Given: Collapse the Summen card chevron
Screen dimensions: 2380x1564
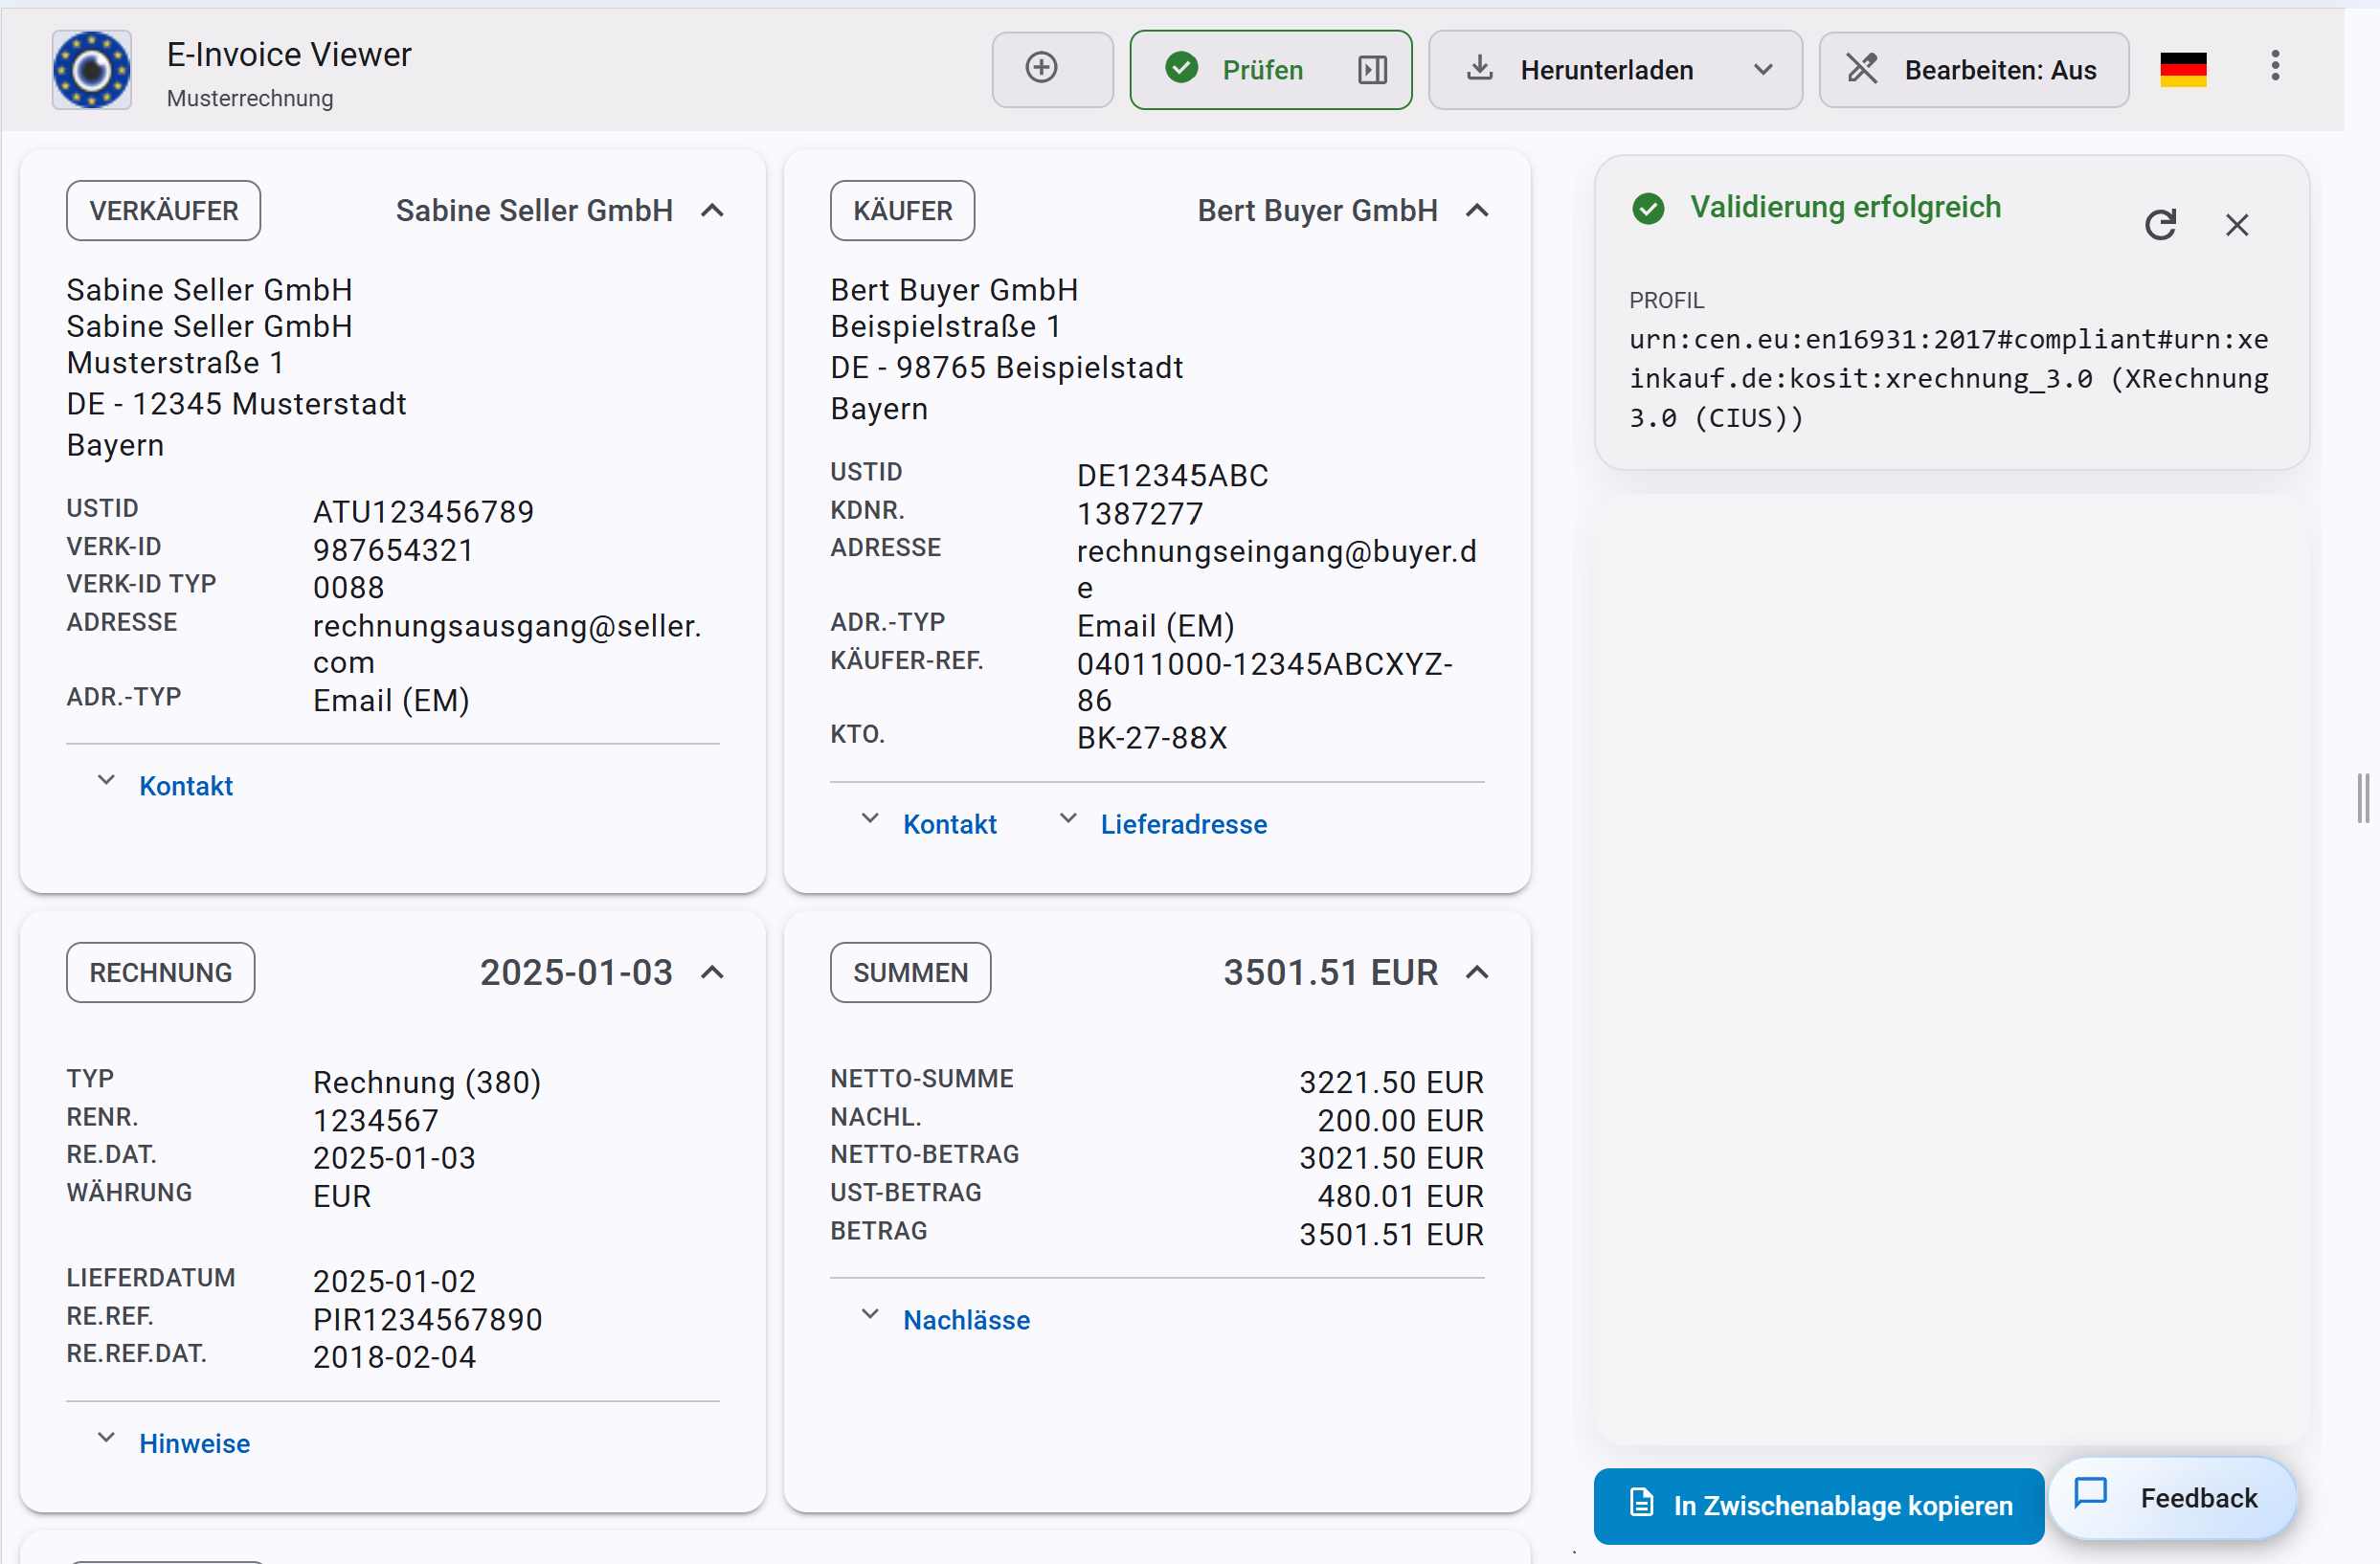Looking at the screenshot, I should coord(1476,973).
